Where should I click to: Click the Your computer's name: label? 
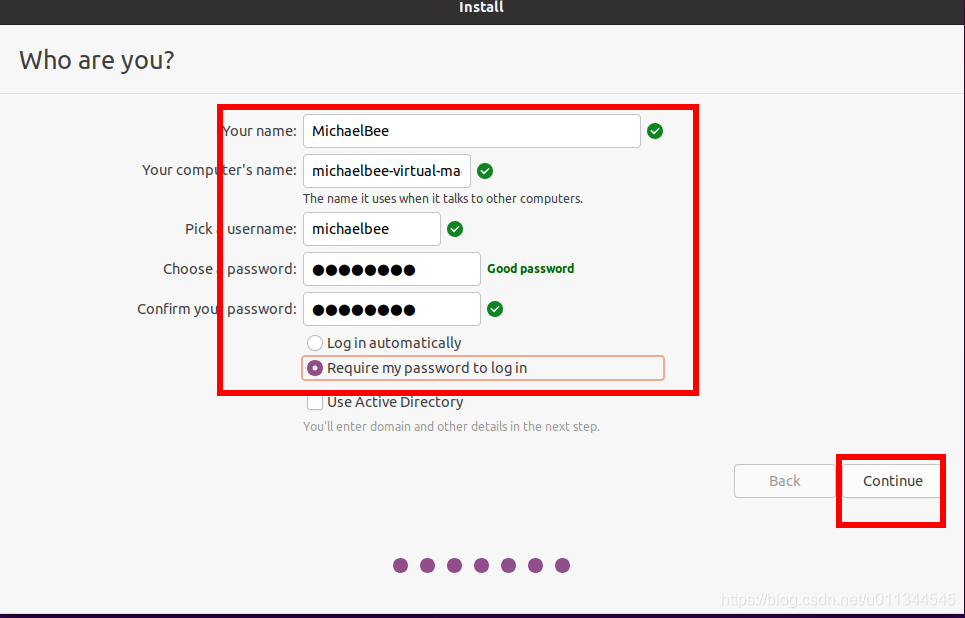(x=219, y=171)
